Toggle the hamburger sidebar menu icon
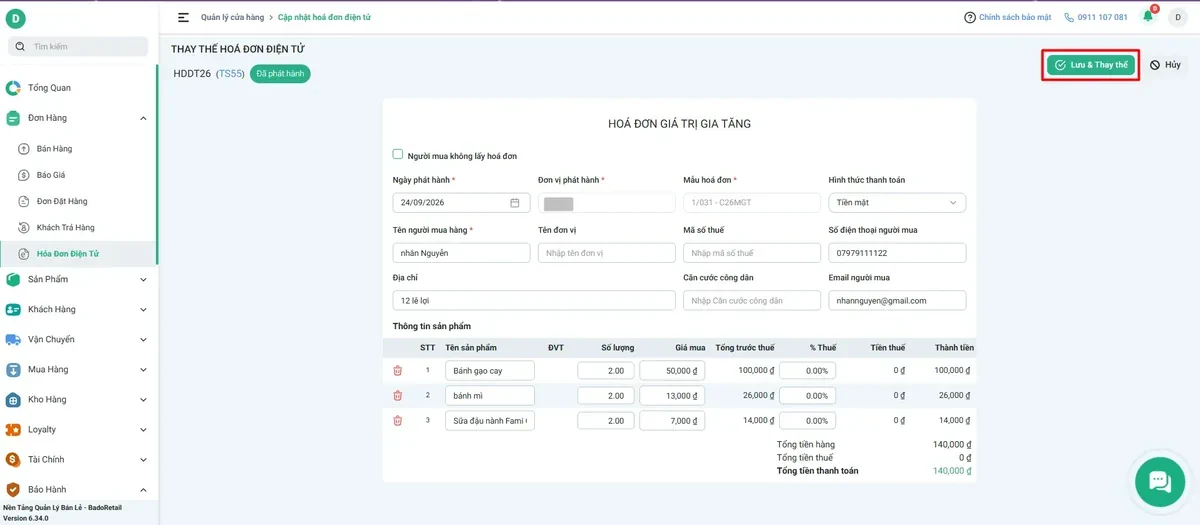The image size is (1200, 525). click(183, 17)
